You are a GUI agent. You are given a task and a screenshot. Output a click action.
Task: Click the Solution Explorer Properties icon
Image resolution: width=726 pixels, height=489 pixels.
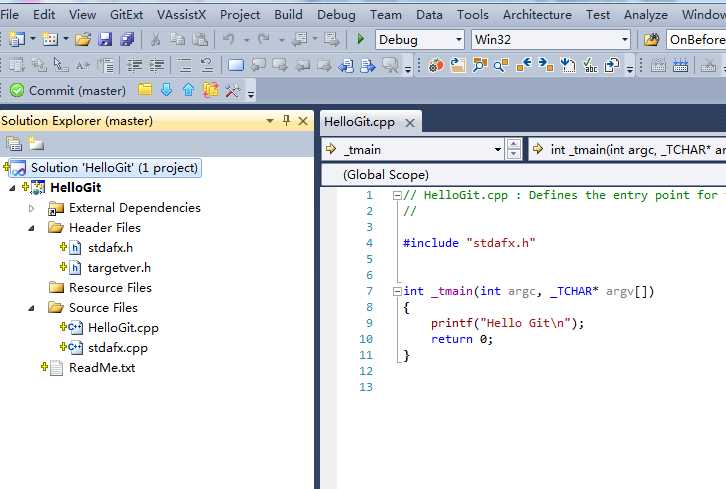pos(14,144)
